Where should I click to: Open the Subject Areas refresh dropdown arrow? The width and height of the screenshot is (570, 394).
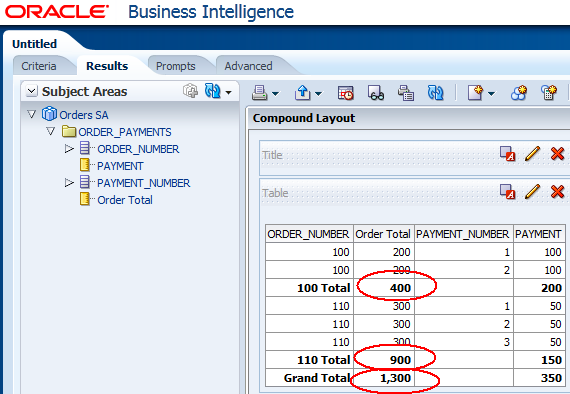tap(228, 92)
